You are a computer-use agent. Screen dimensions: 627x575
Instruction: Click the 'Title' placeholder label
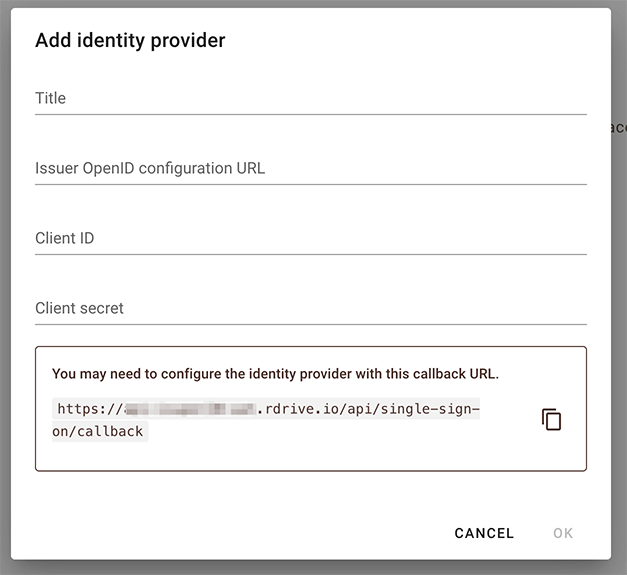pos(50,98)
